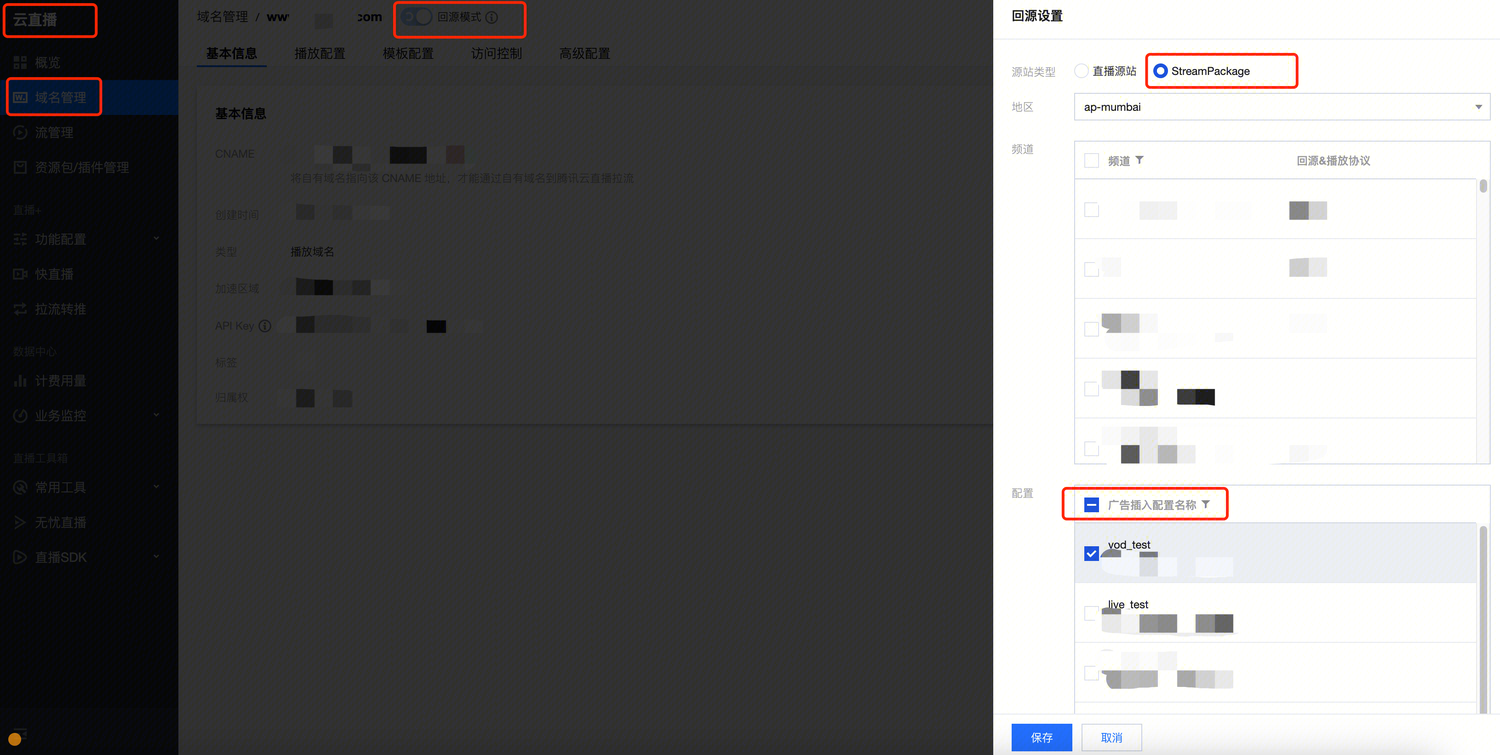Toggle the 广告插入配置名称 header checkbox
The height and width of the screenshot is (755, 1500).
[x=1091, y=506]
